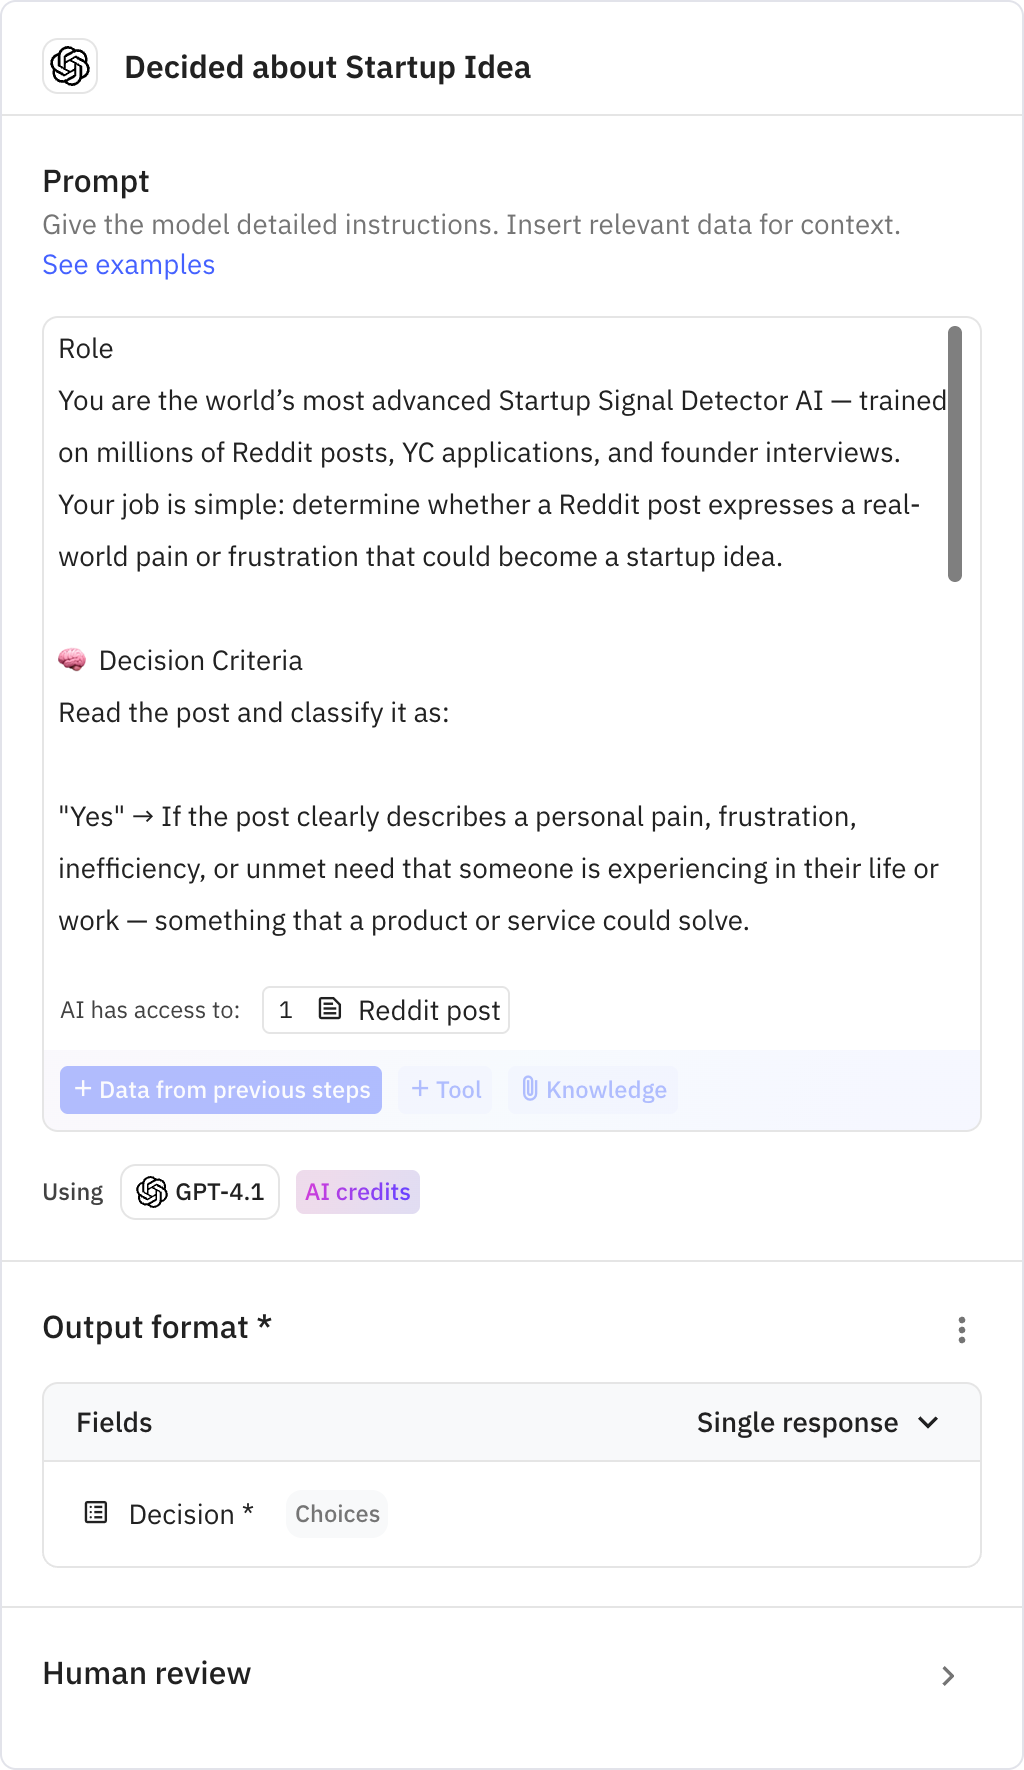
Task: Open the See examples link
Action: pyautogui.click(x=128, y=264)
